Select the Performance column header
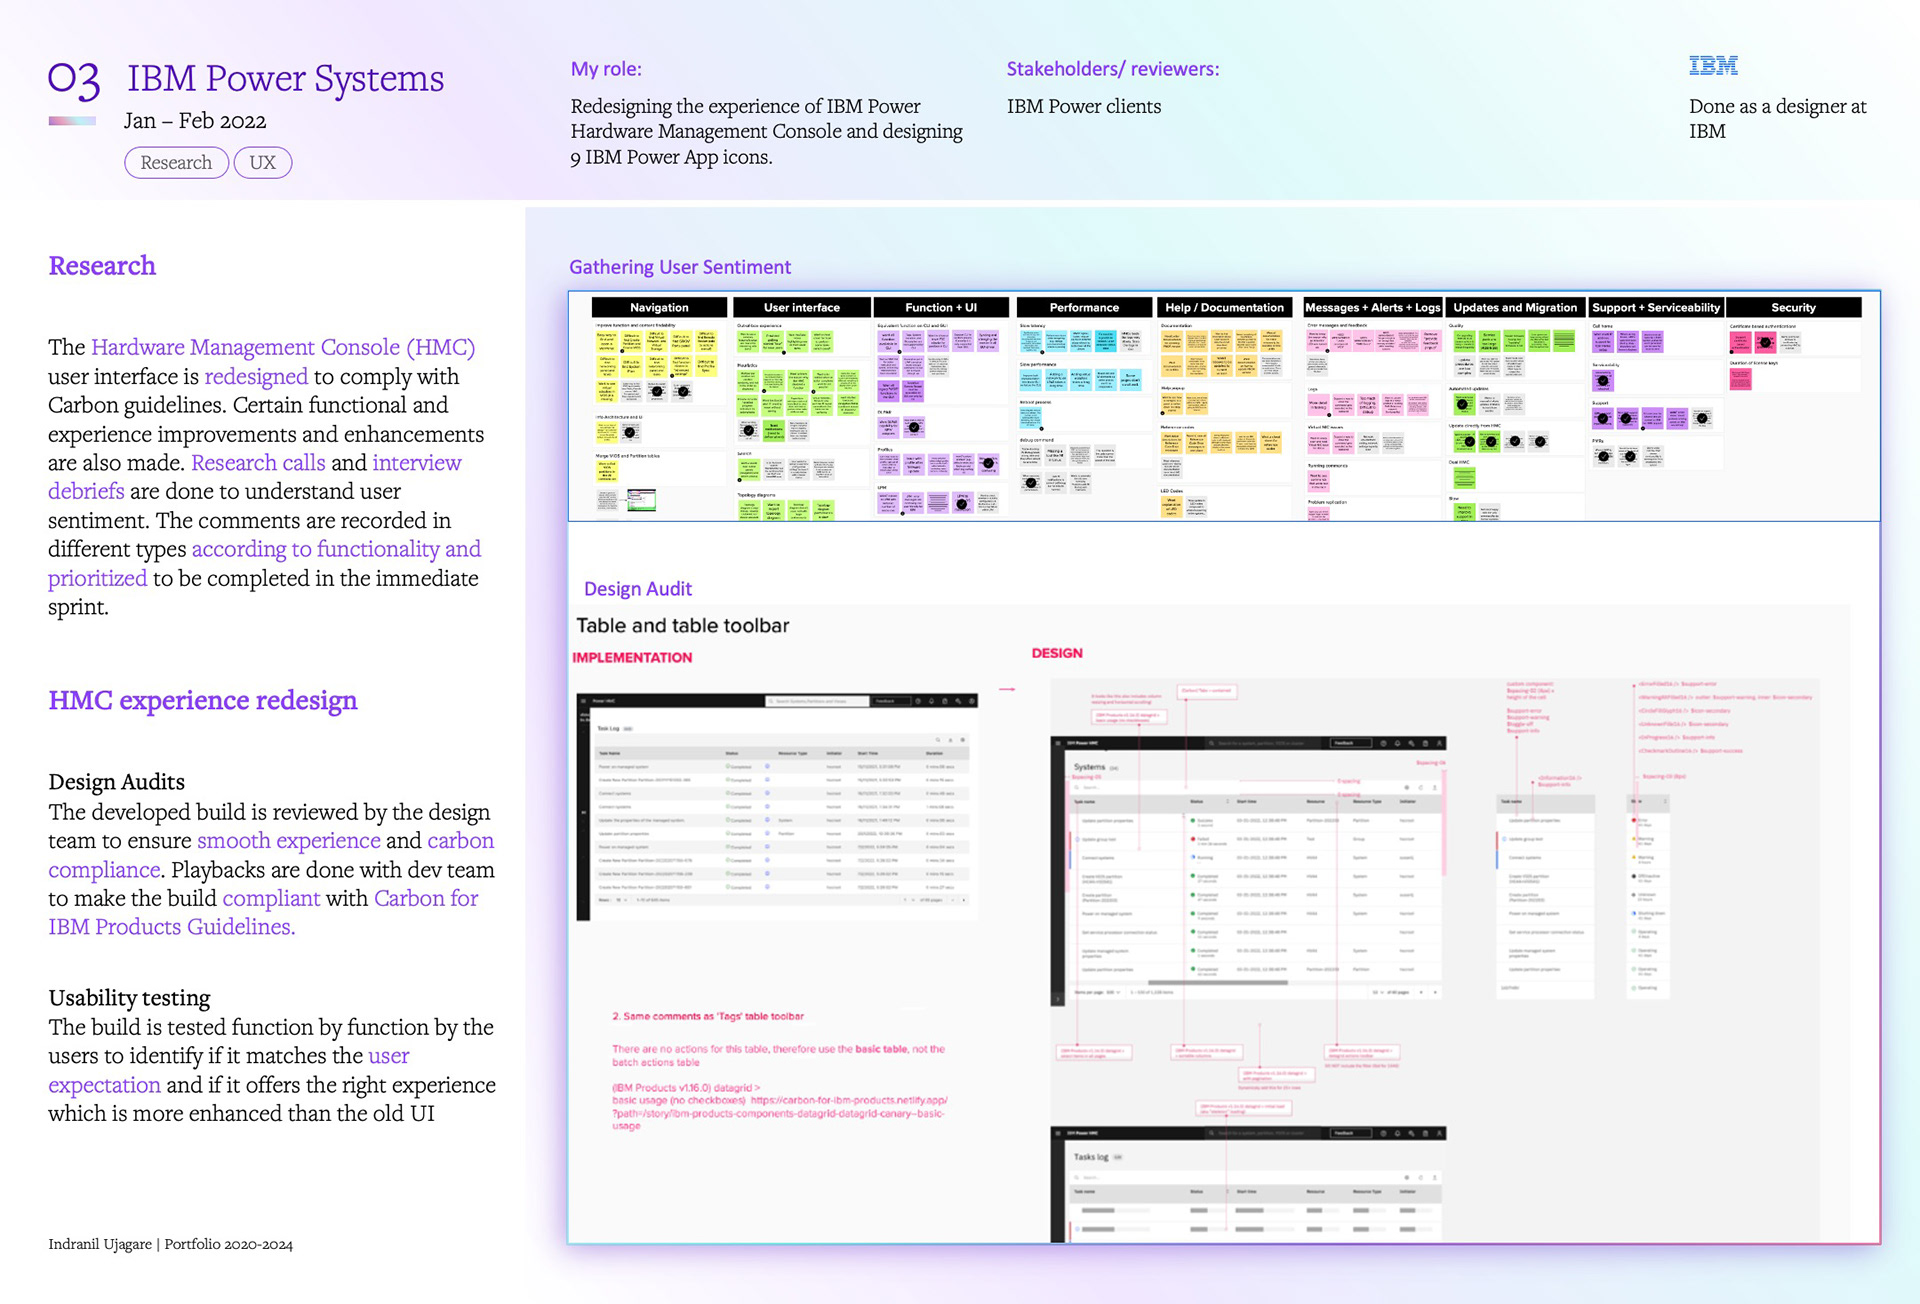This screenshot has height=1304, width=1920. click(x=1084, y=307)
